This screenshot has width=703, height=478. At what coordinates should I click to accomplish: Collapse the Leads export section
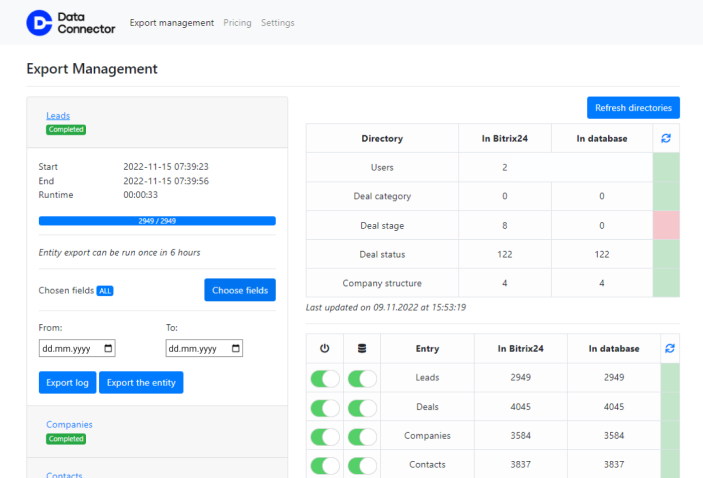click(x=58, y=116)
